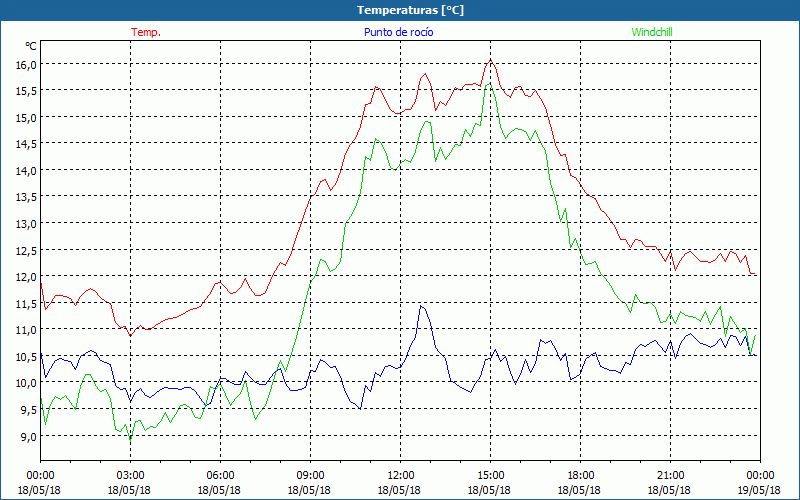Click the 13,0 value on the y-axis
Screen dimensions: 800x500
click(26, 223)
